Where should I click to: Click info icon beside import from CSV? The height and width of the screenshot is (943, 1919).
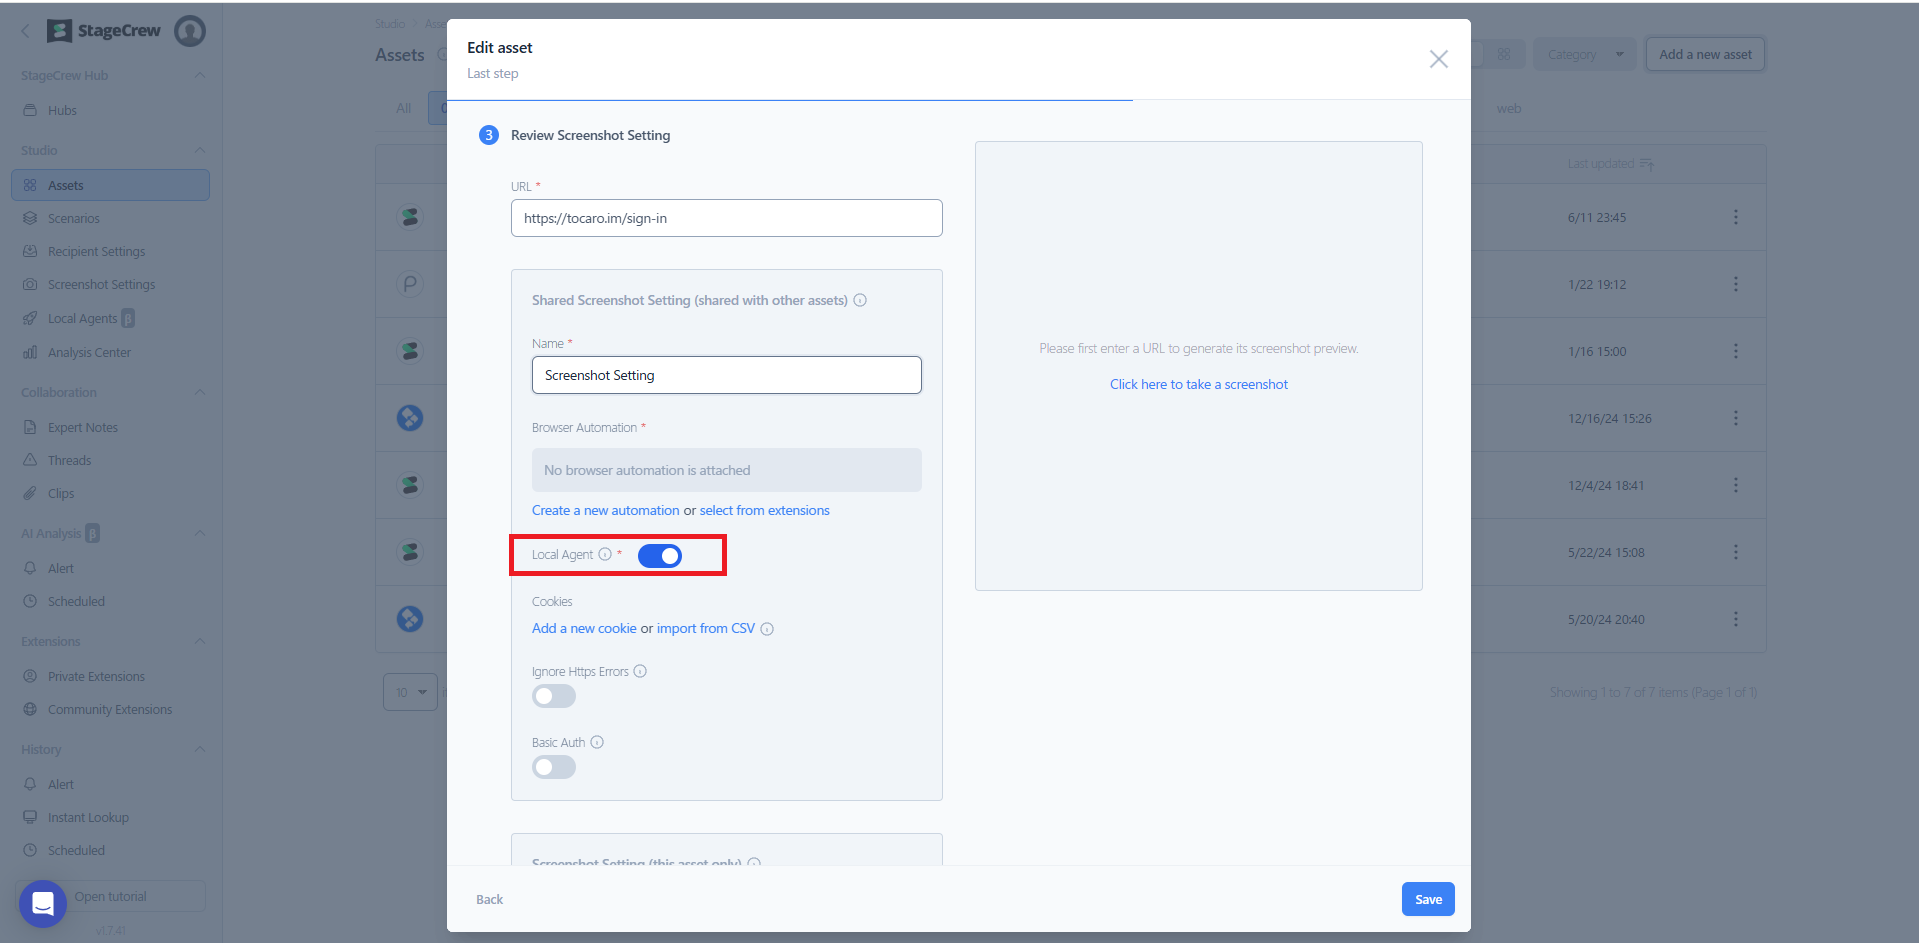click(767, 629)
